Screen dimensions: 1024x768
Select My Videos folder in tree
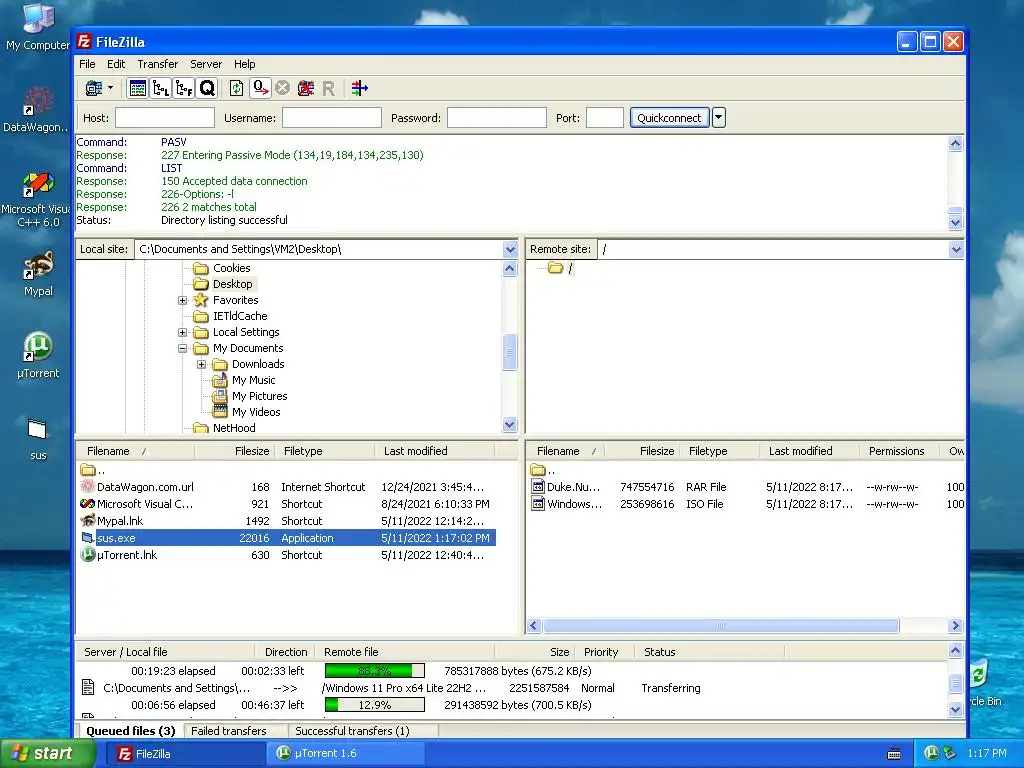coord(256,412)
